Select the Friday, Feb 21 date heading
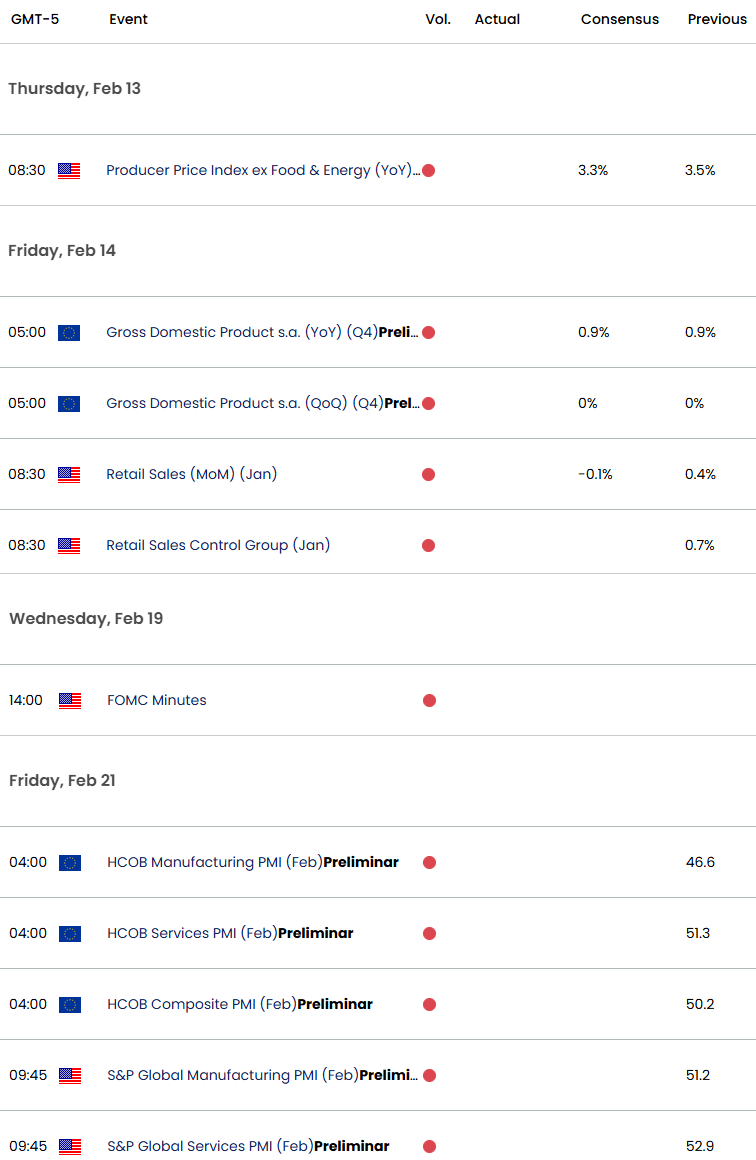This screenshot has height=1160, width=756. (62, 781)
